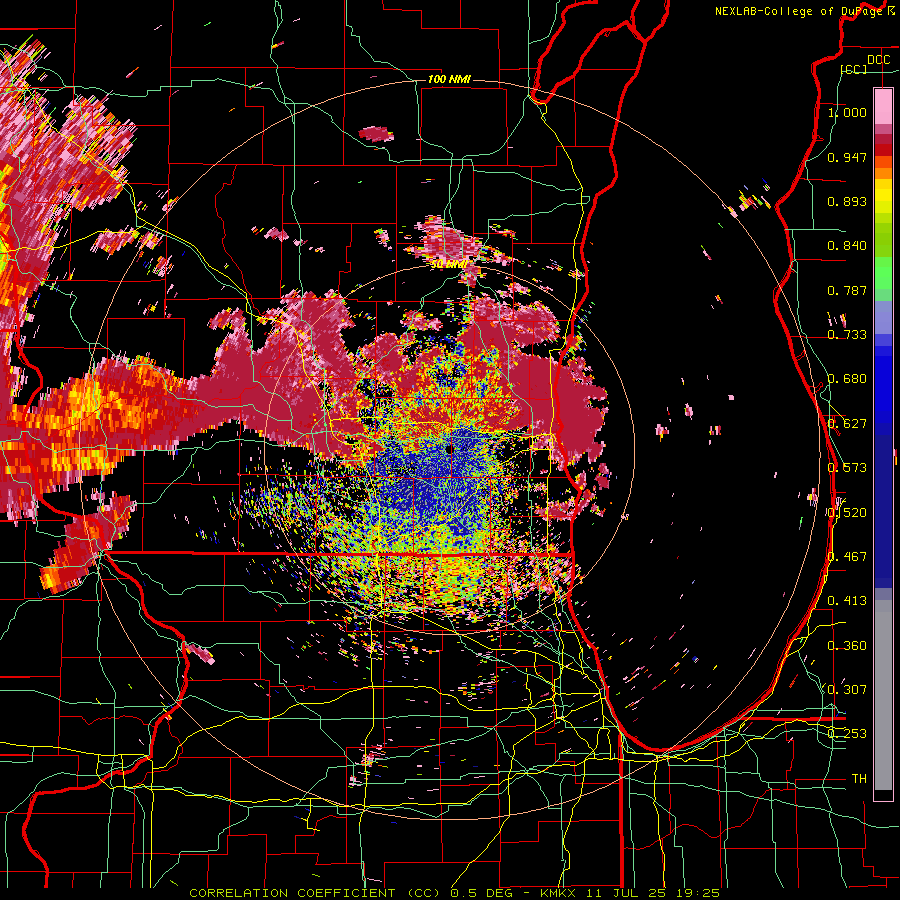900x900 pixels.
Task: Click the lavender segment near 0.733
Action: click(x=883, y=317)
